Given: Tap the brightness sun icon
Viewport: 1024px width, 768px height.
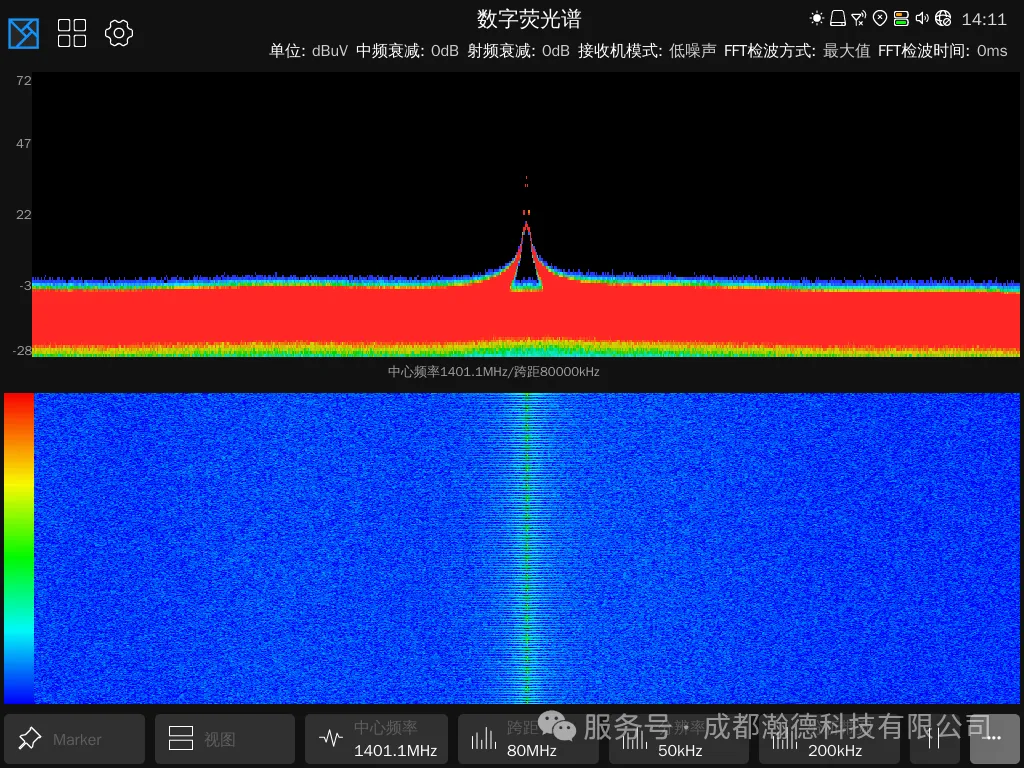Looking at the screenshot, I should tap(817, 18).
